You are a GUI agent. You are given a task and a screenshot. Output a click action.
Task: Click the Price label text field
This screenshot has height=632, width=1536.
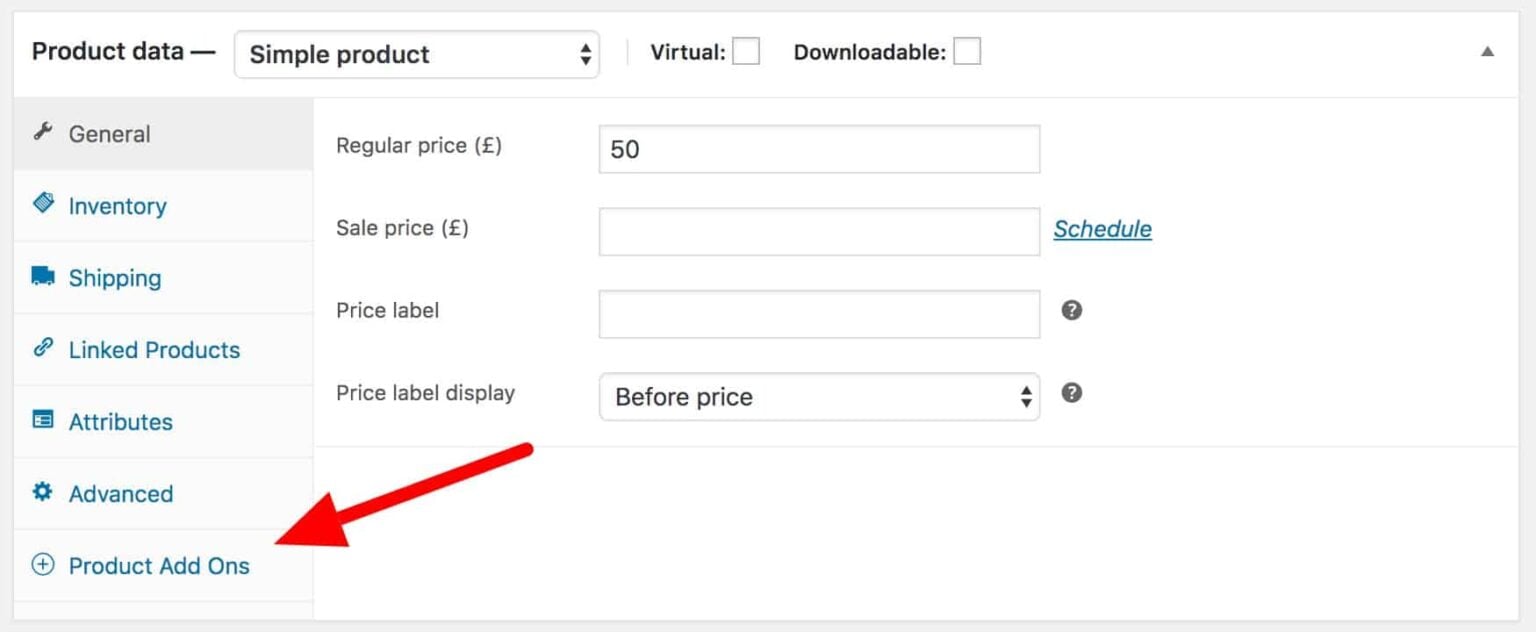[x=819, y=314]
